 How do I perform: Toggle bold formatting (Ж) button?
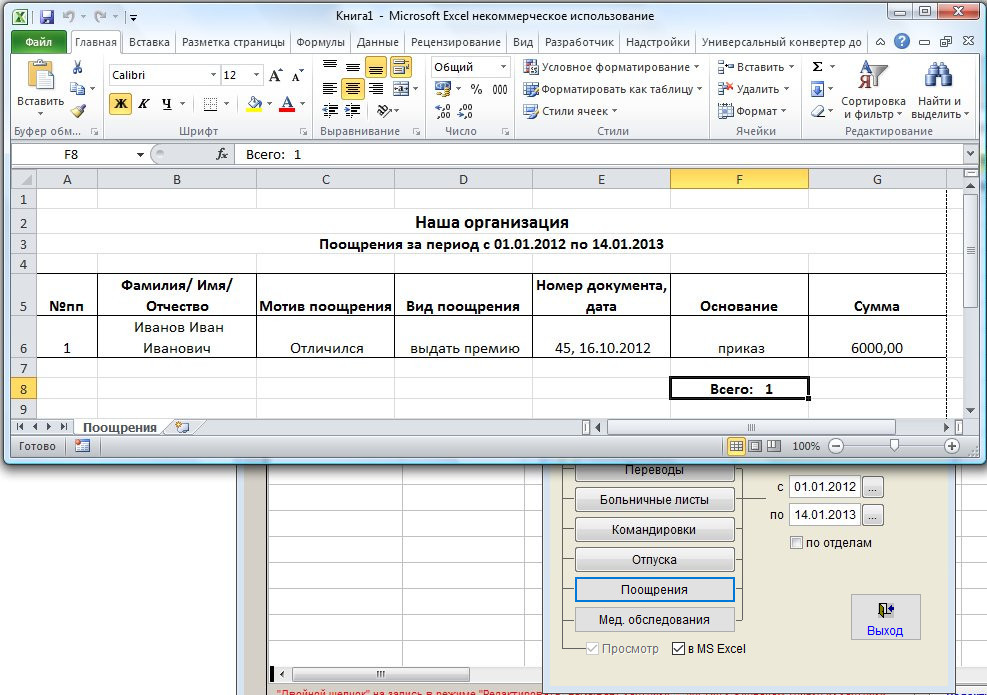tap(120, 104)
